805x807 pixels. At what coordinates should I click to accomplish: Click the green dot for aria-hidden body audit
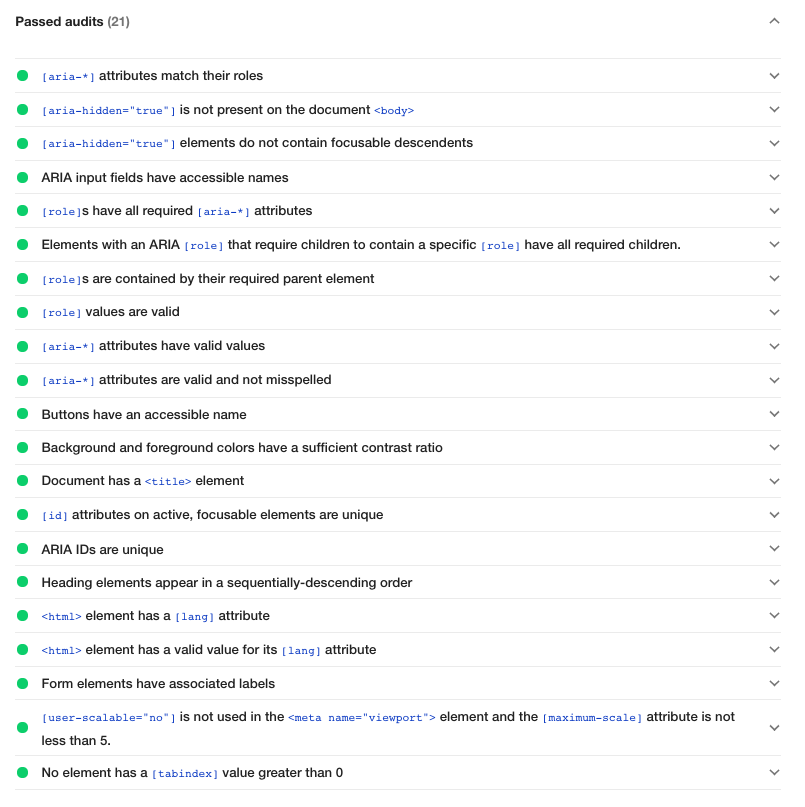point(23,110)
